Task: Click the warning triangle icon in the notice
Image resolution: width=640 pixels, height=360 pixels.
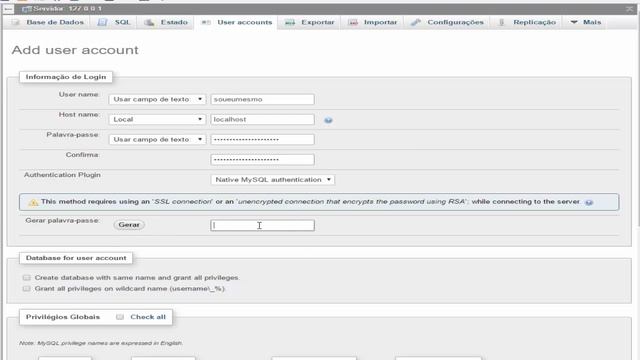Action: [33, 202]
